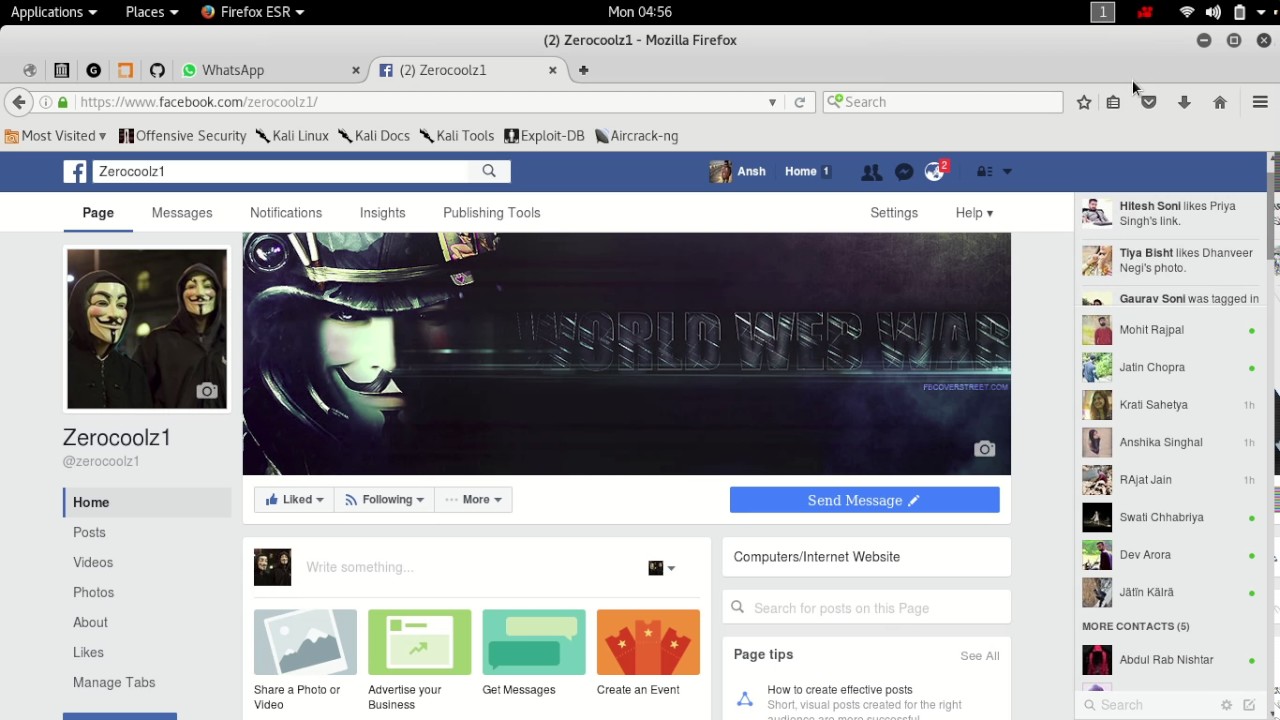Screen dimensions: 1280x720
Task: Click the Facebook logo icon
Action: (75, 171)
